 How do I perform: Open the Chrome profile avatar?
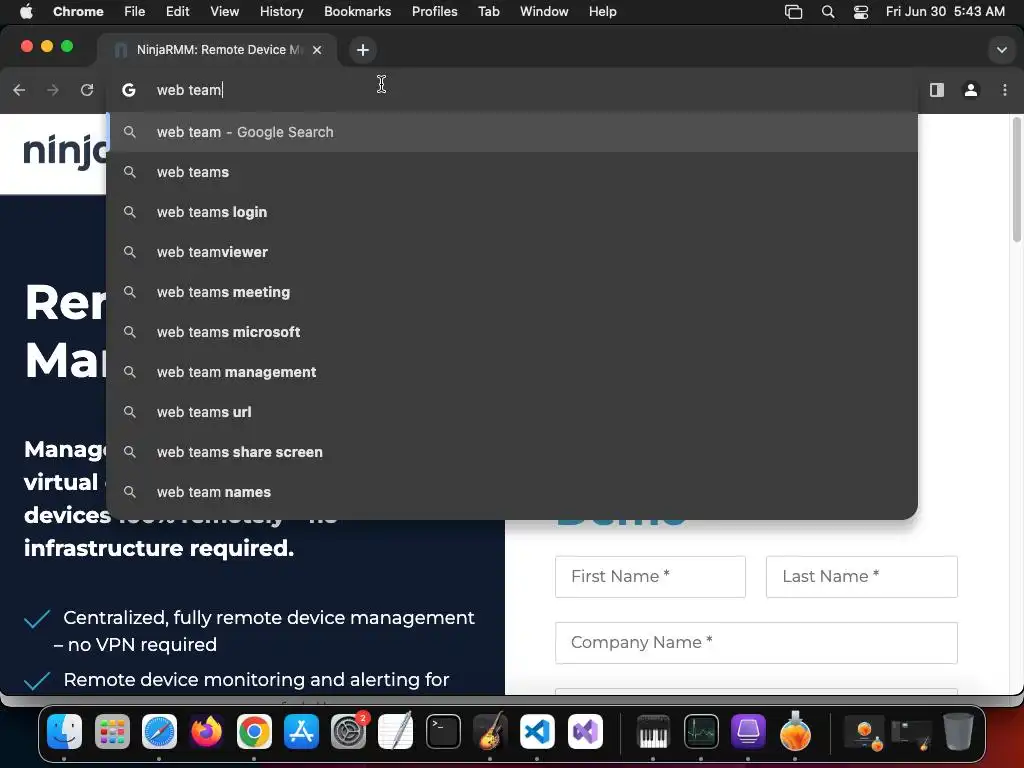point(971,90)
